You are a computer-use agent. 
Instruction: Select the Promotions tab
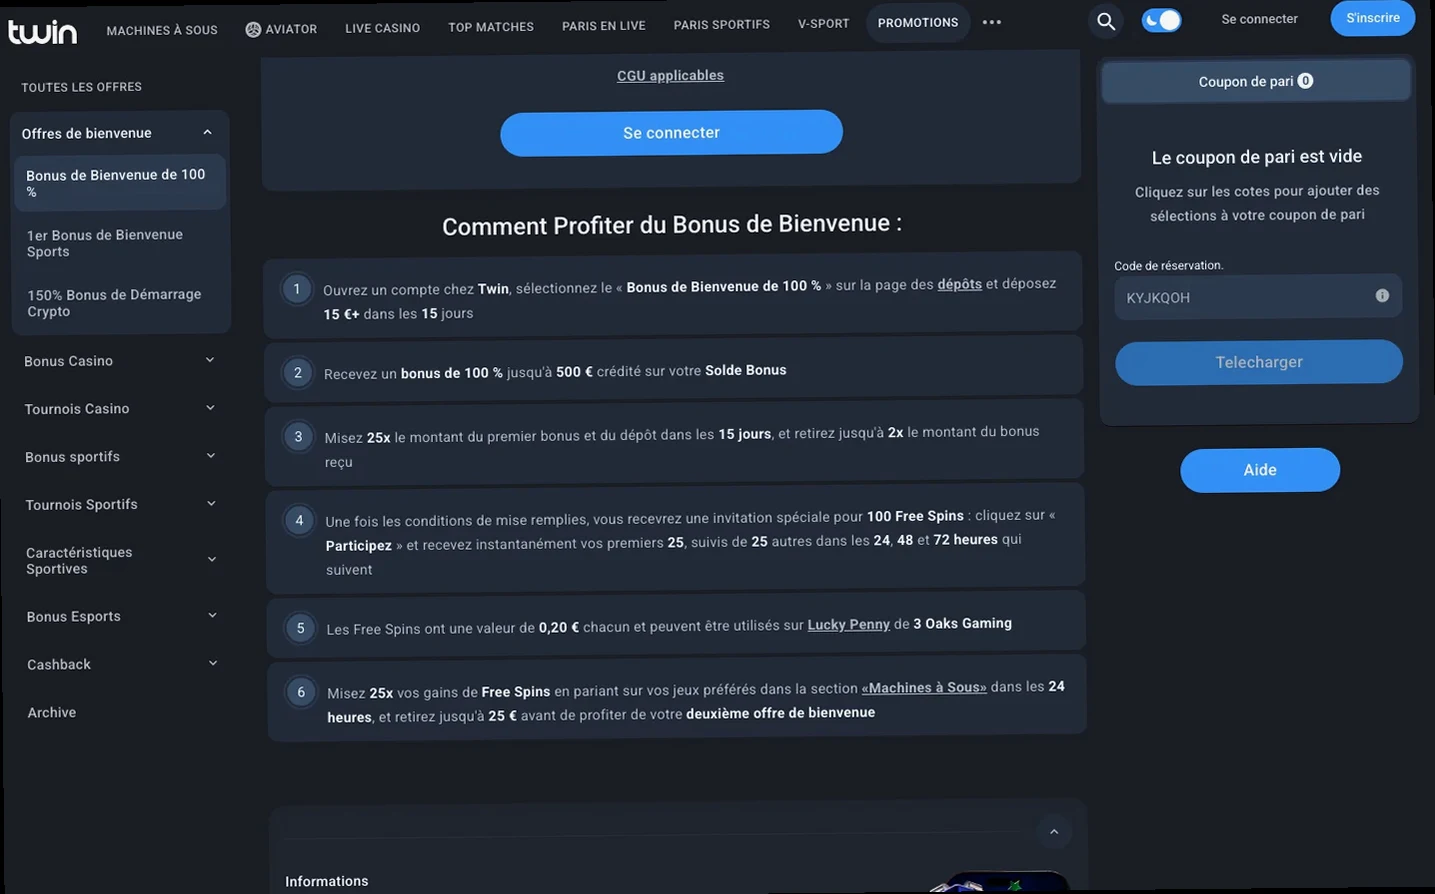[918, 22]
